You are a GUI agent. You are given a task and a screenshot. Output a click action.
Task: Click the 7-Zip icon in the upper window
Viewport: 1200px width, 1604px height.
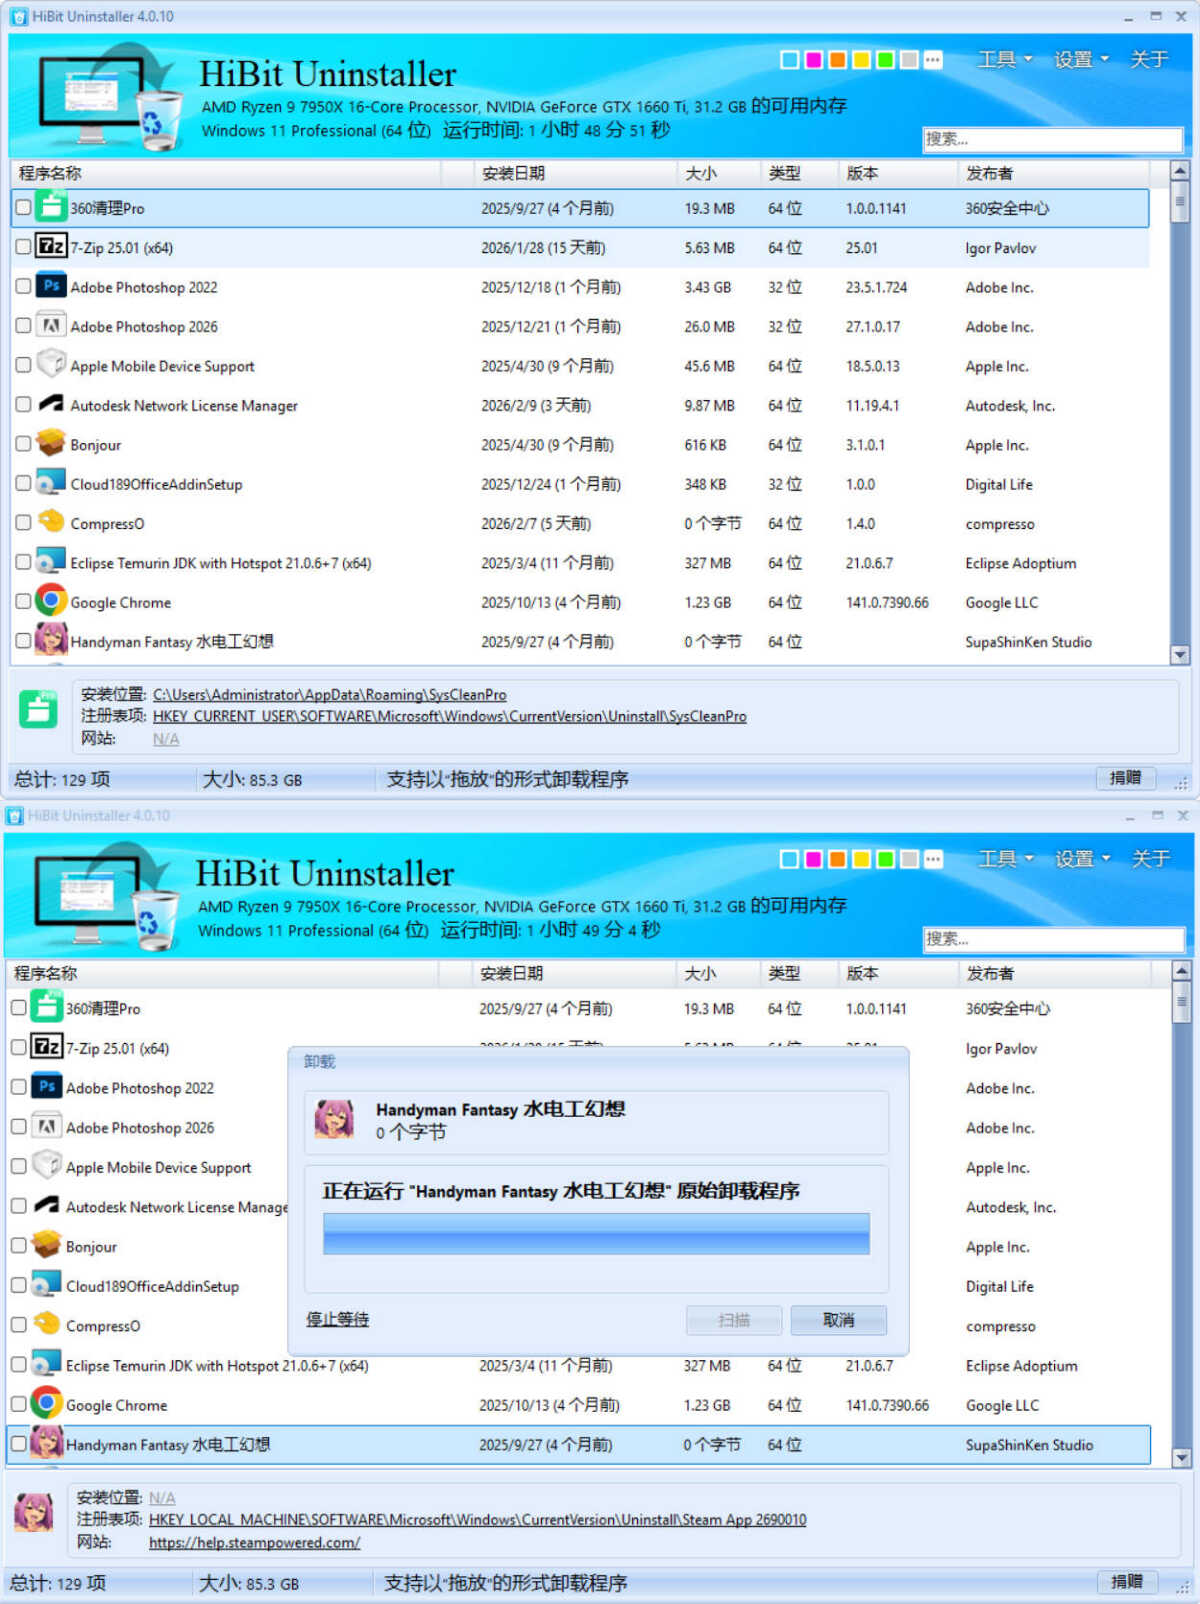tap(50, 246)
